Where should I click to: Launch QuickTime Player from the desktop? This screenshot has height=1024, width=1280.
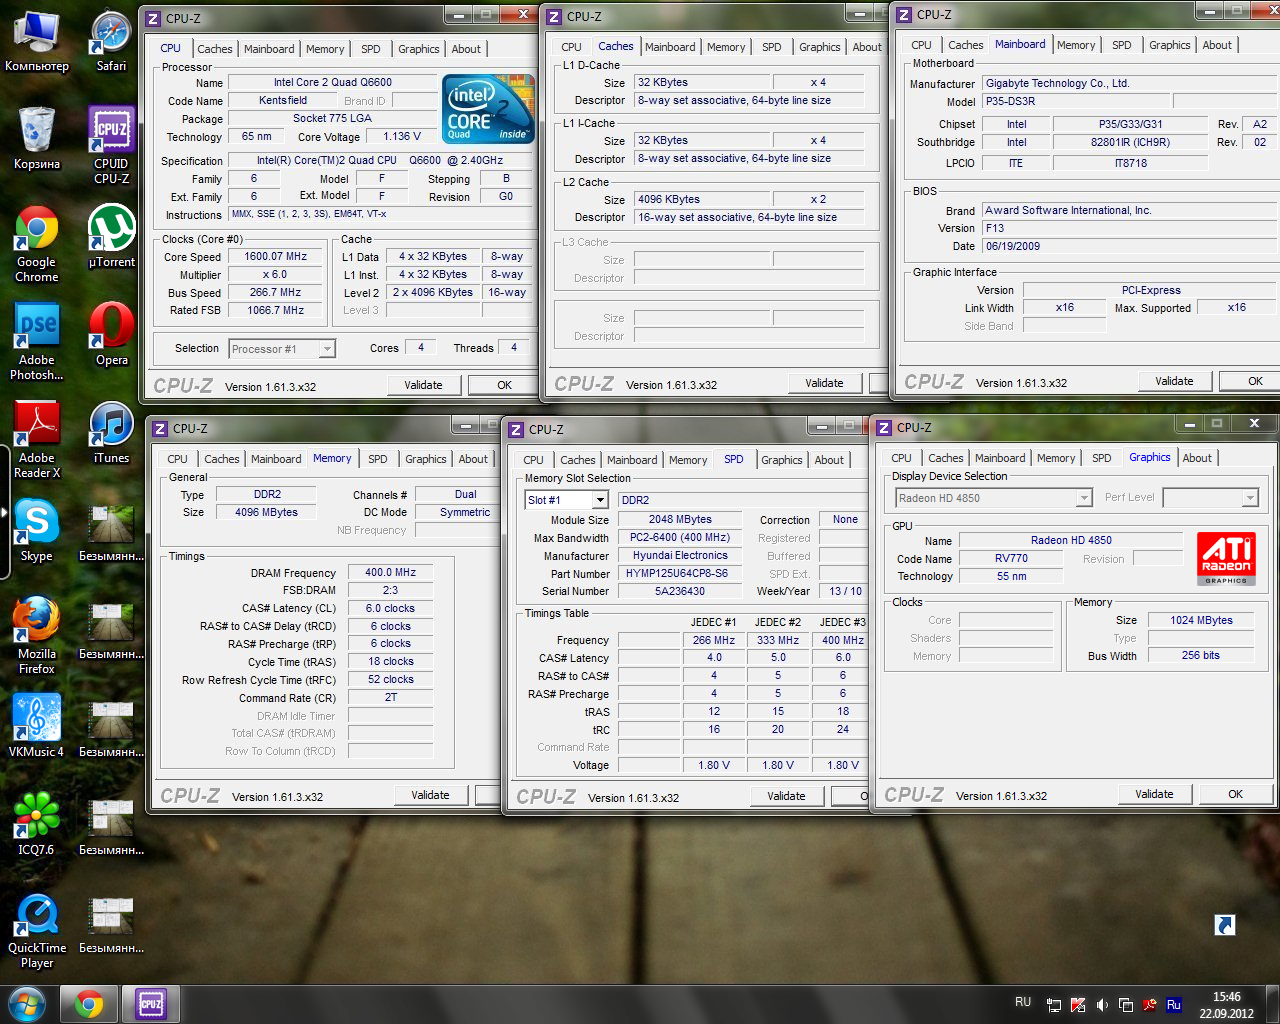coord(37,930)
